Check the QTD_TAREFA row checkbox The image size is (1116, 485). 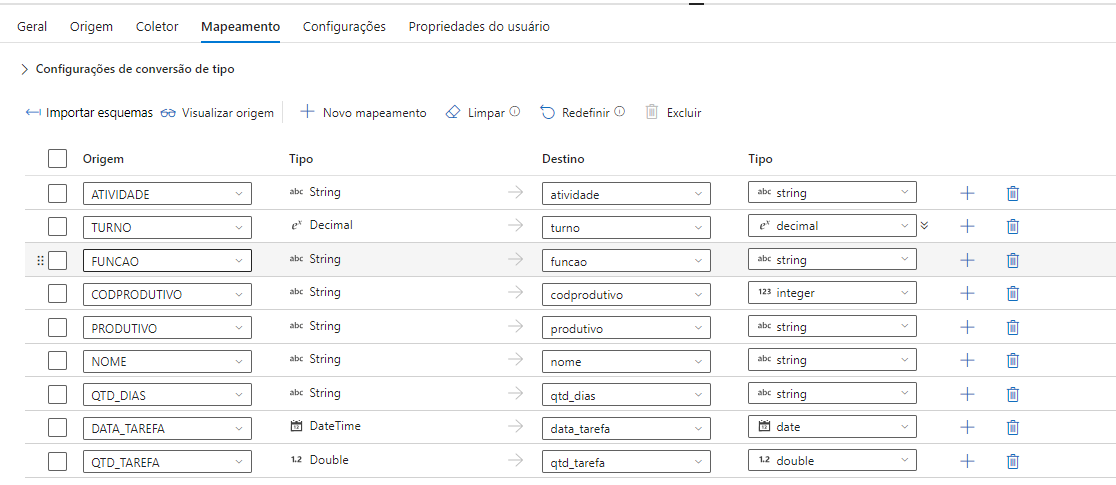pos(58,461)
